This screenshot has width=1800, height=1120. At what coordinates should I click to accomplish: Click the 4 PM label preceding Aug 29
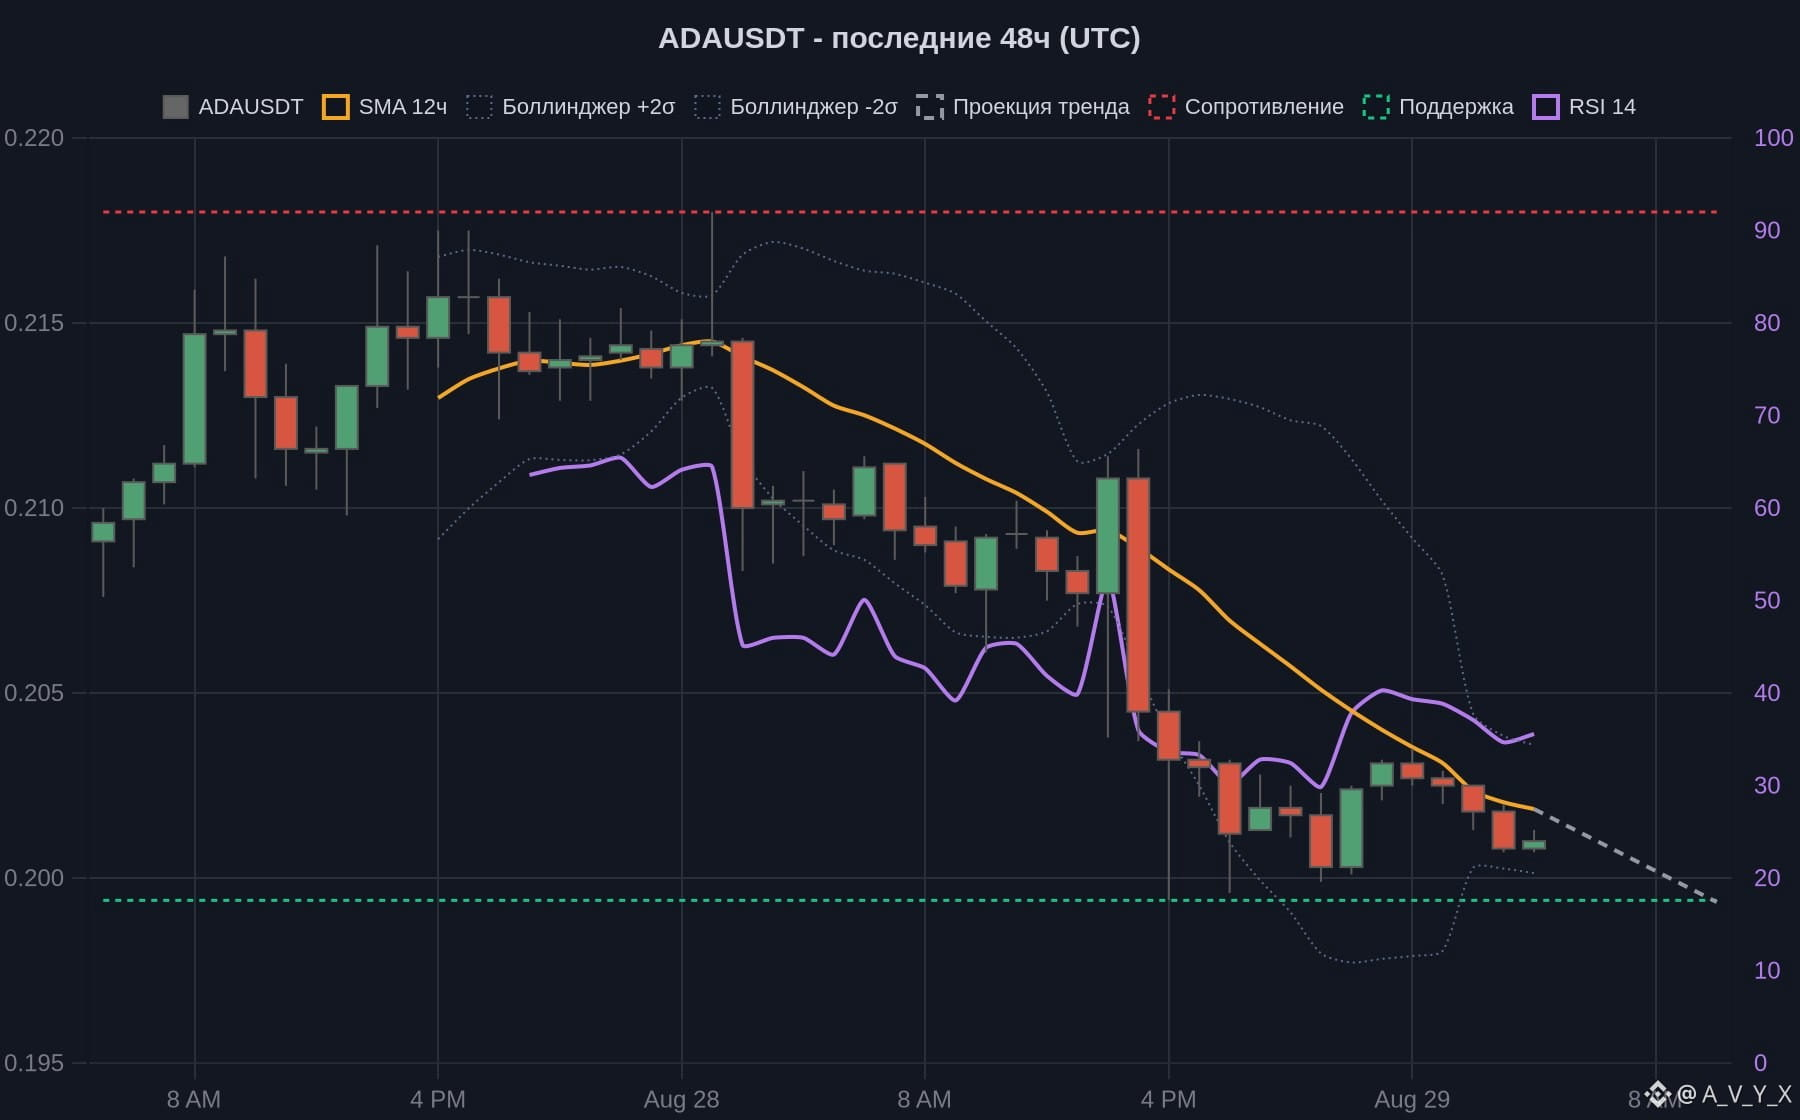point(1168,1100)
